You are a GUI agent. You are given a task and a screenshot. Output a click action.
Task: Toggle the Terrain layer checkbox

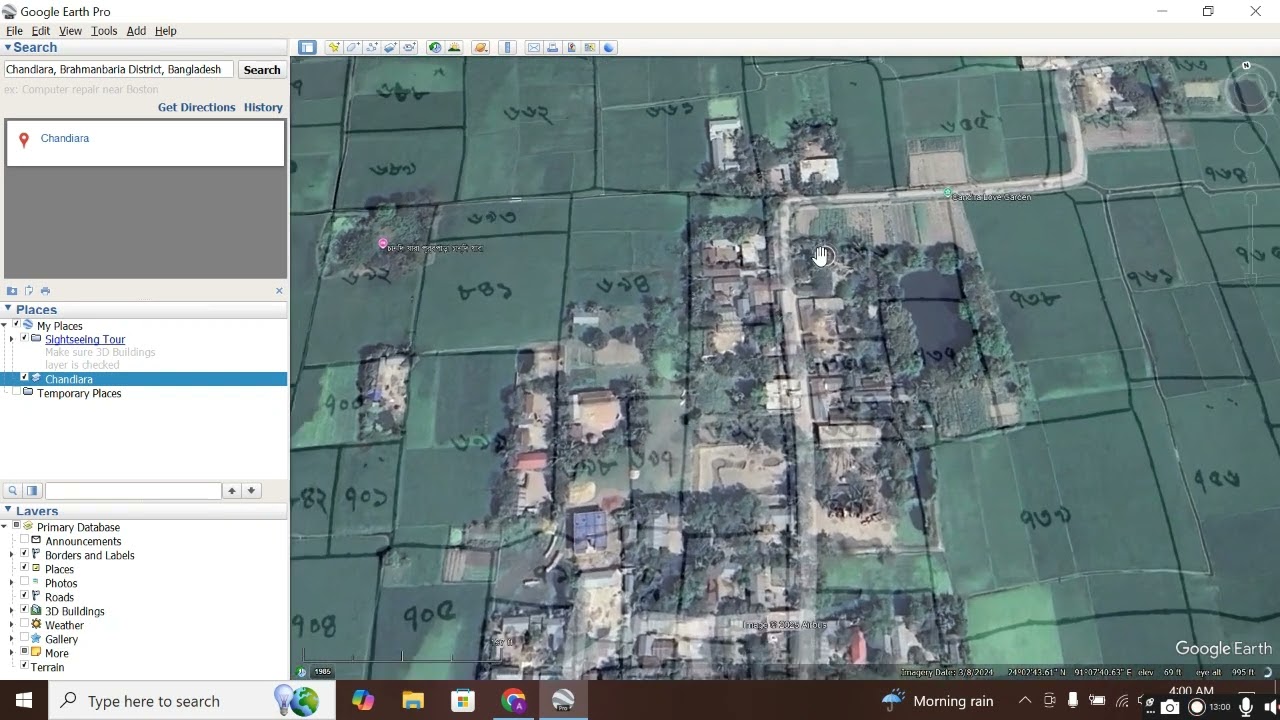25,665
